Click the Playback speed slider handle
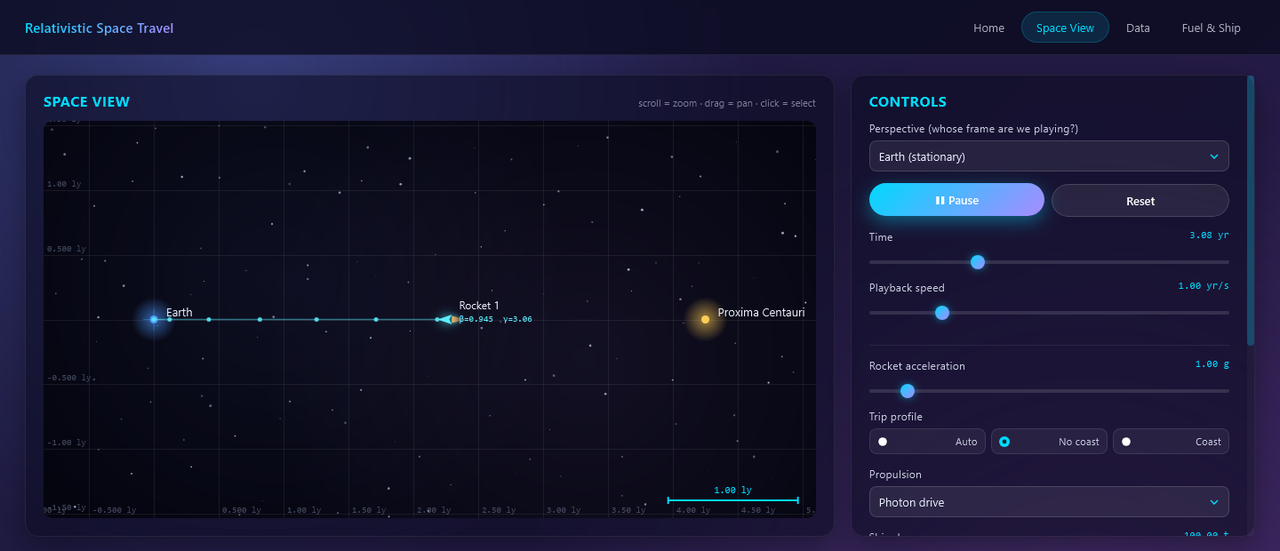The height and width of the screenshot is (551, 1280). pyautogui.click(x=942, y=312)
